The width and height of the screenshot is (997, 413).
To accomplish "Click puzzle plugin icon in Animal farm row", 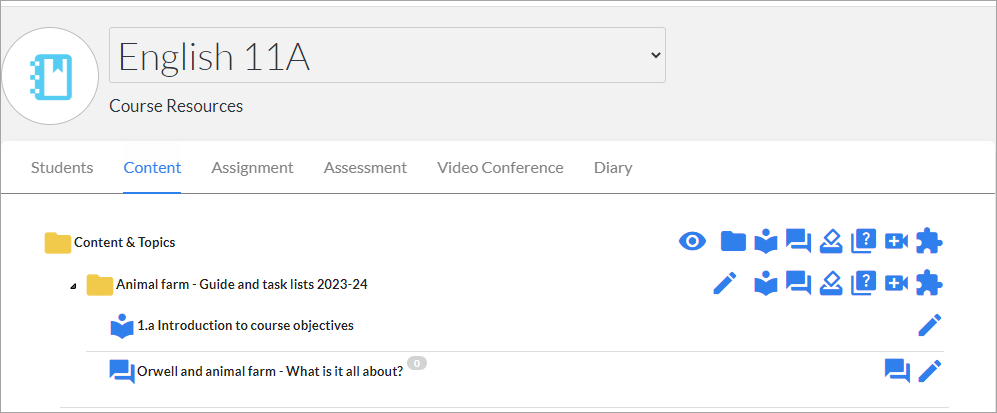I will tap(929, 283).
